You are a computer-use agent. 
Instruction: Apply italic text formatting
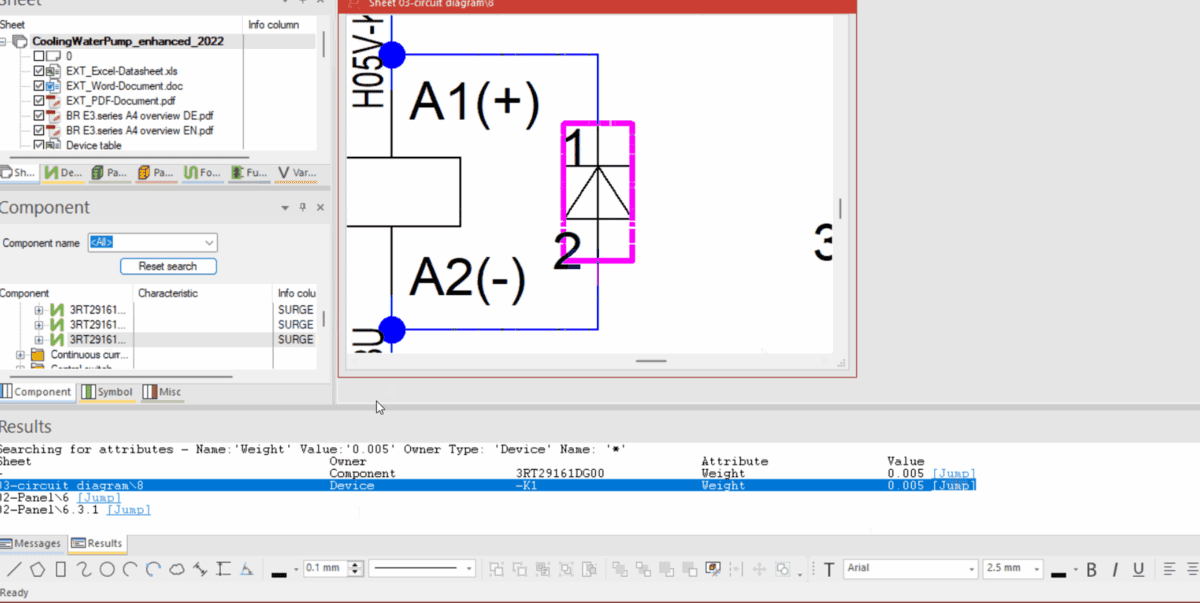(x=1113, y=568)
